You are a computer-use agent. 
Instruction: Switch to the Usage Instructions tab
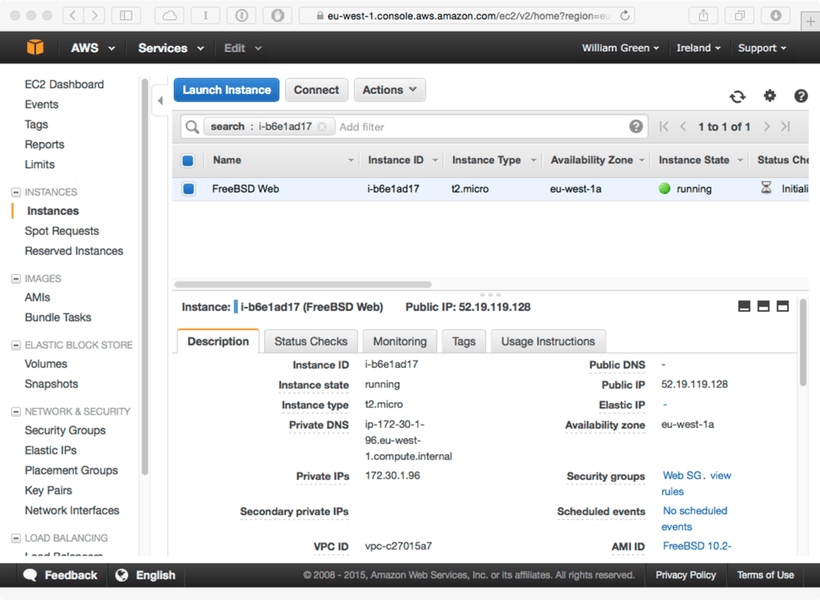[x=548, y=342]
